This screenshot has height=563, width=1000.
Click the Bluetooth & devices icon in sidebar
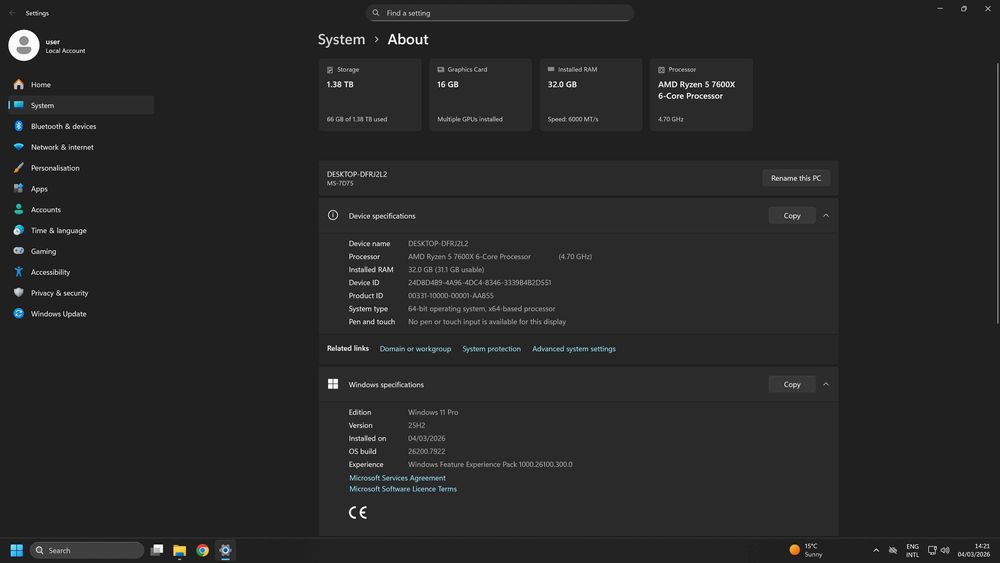[18, 126]
